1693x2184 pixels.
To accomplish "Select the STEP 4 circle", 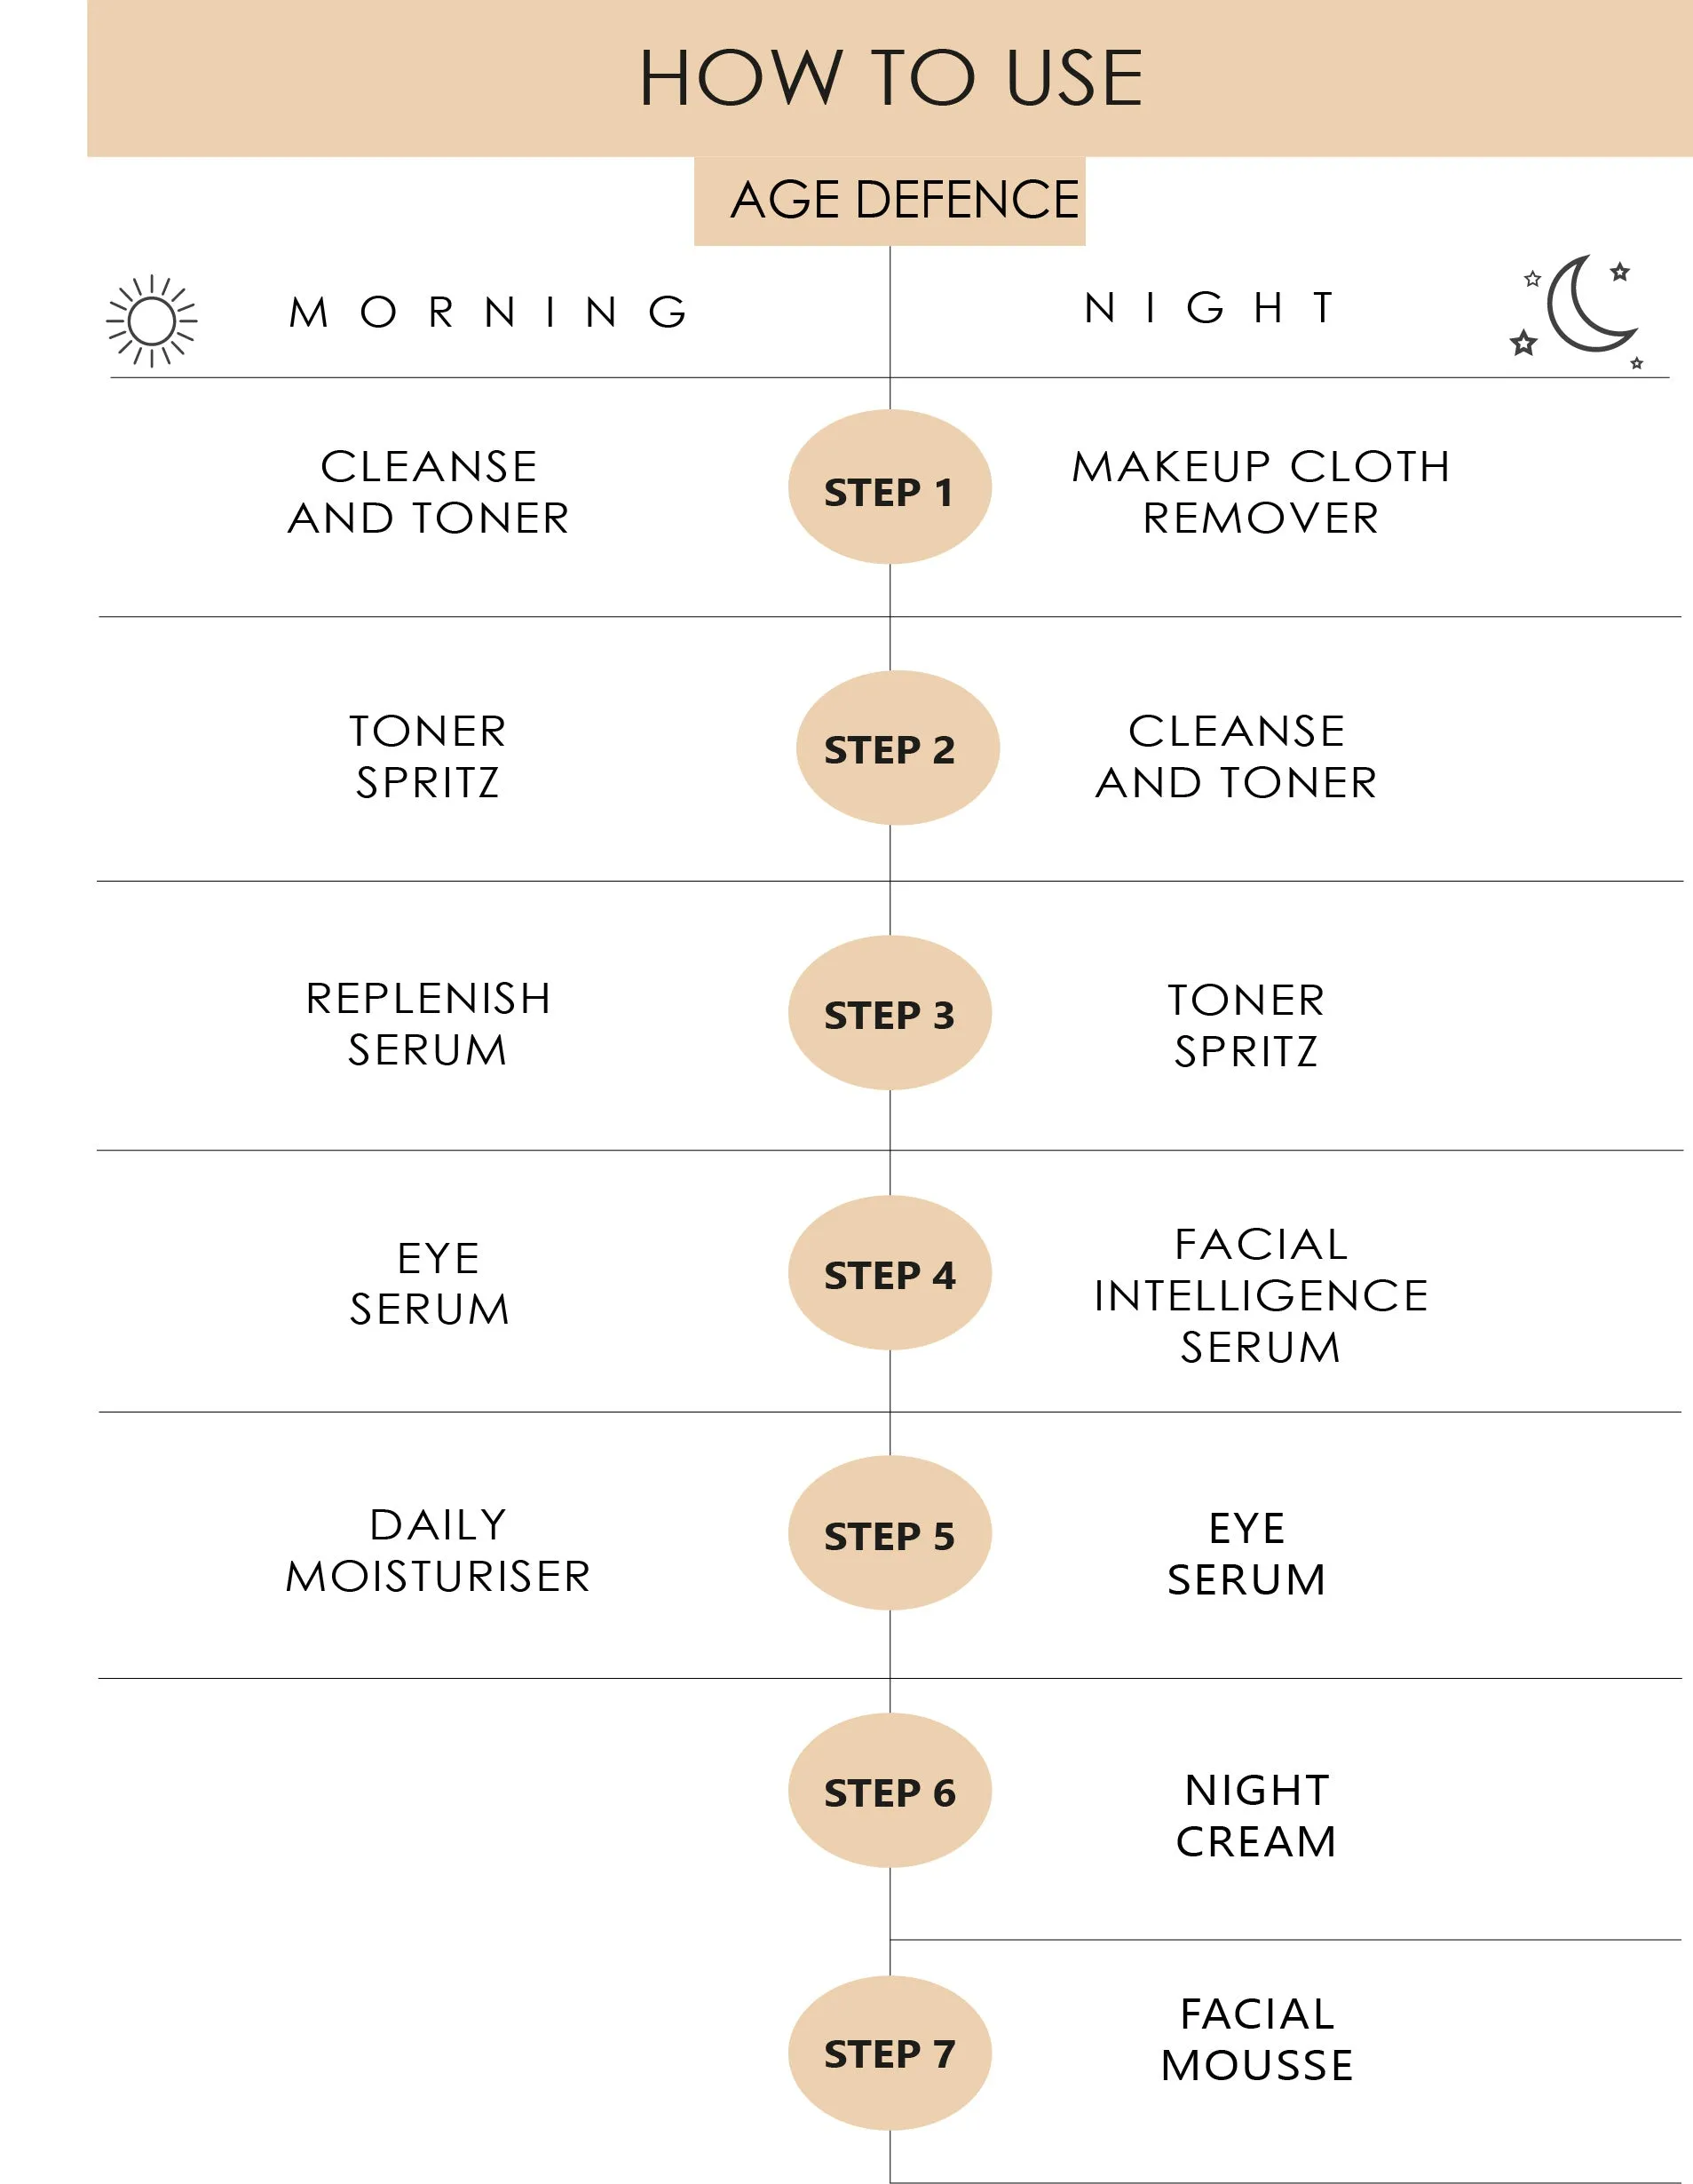I will click(889, 1273).
